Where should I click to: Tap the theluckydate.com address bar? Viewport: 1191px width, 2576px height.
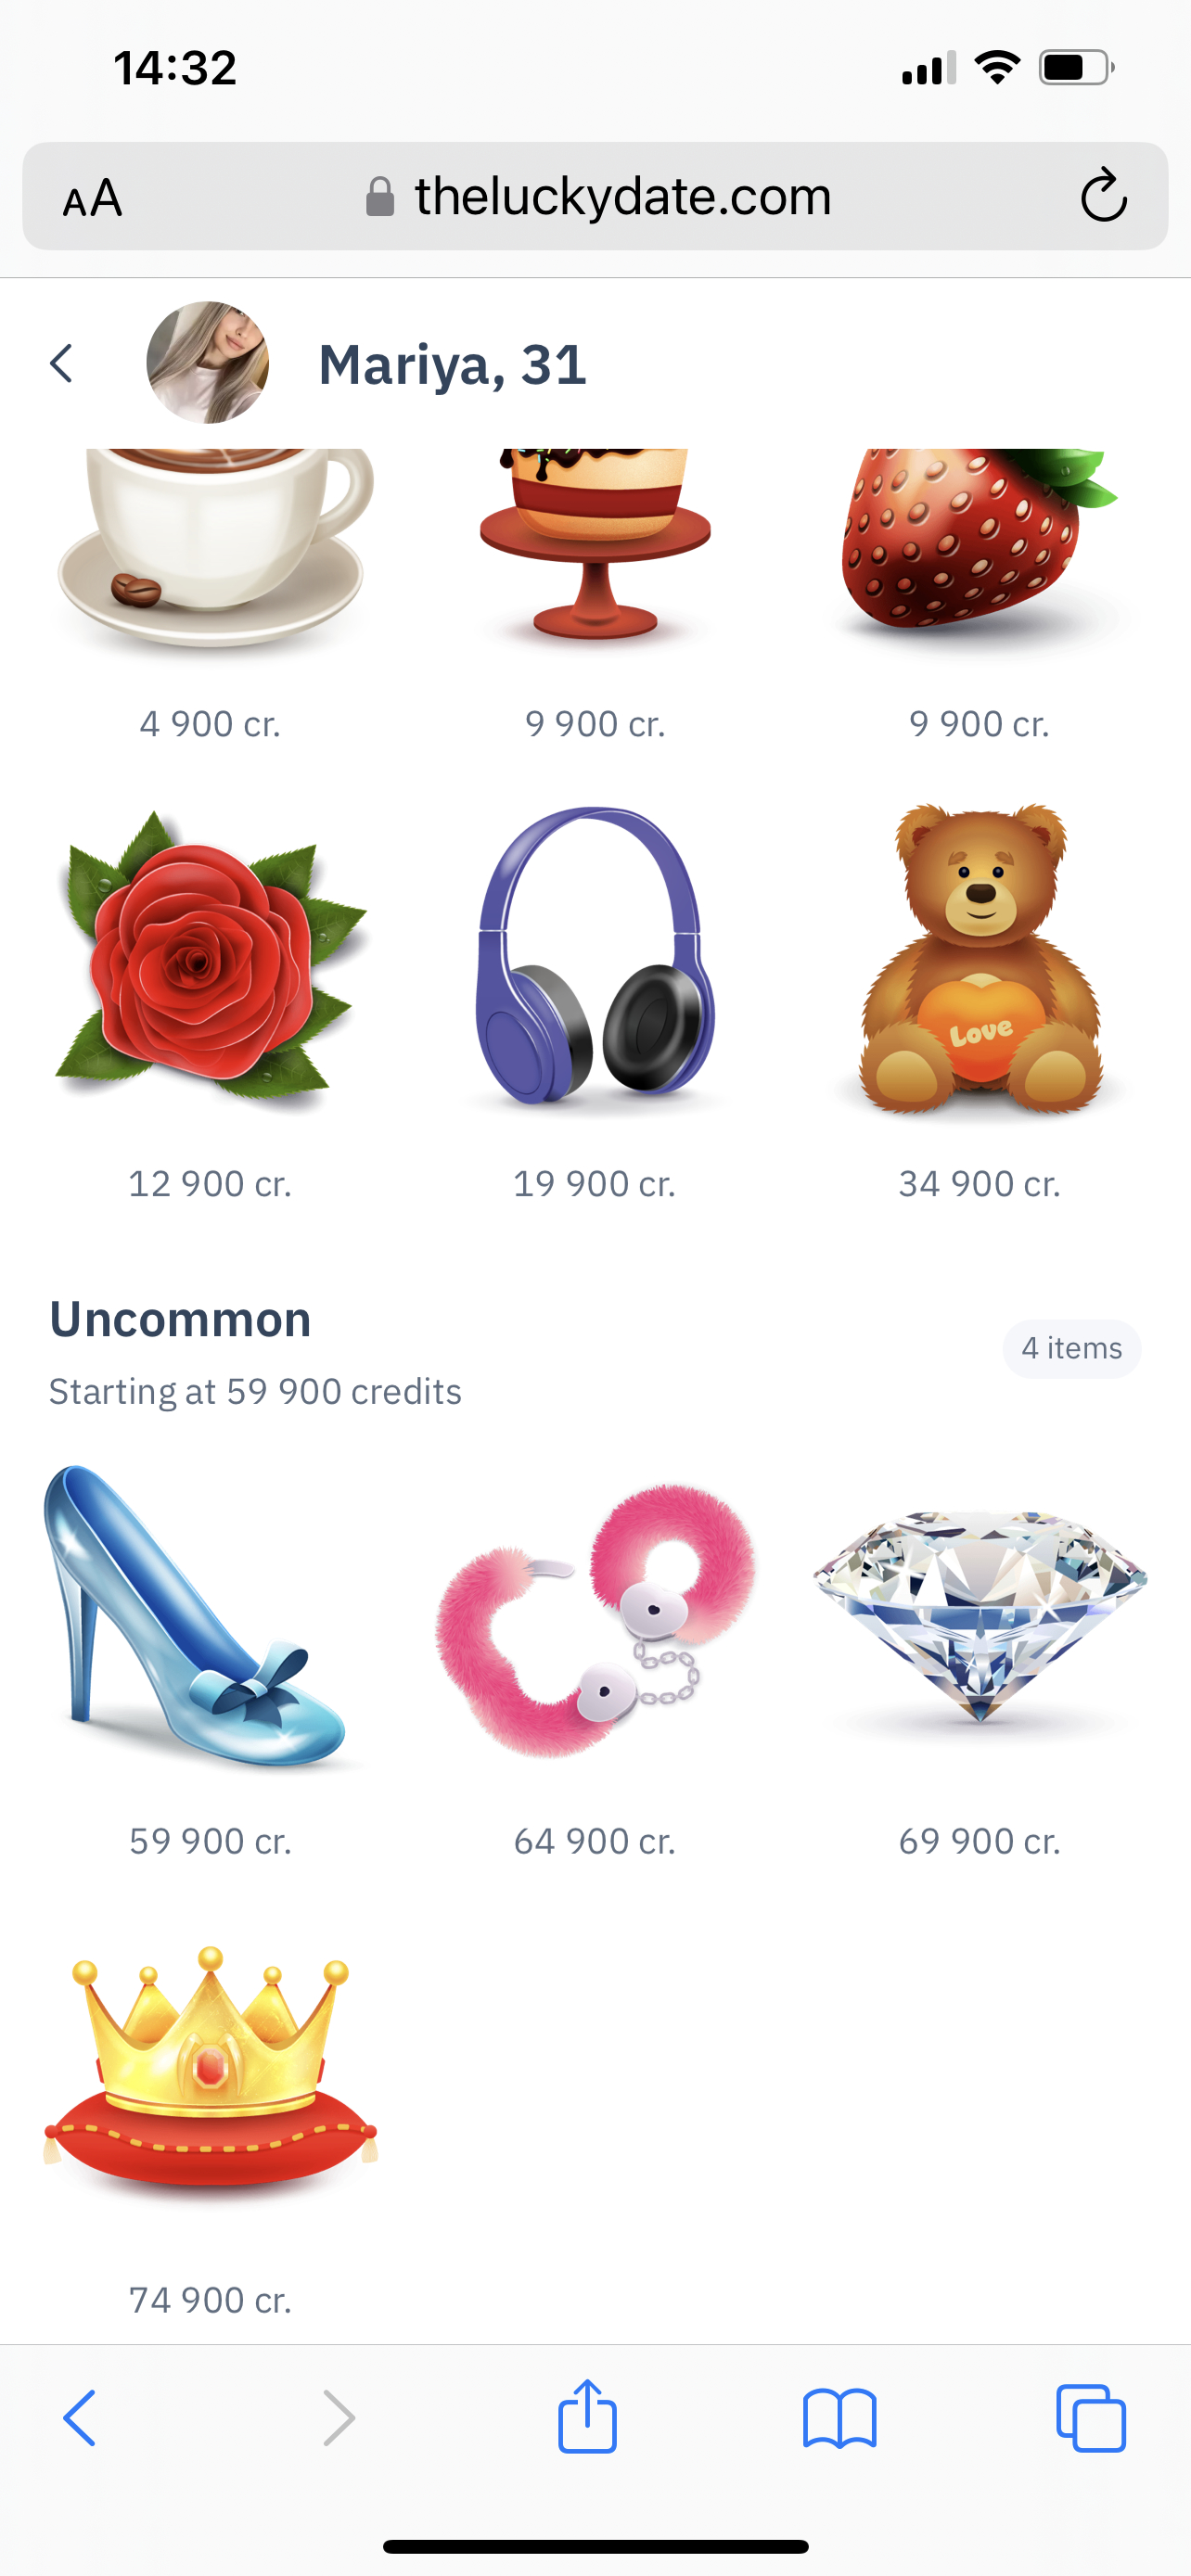pos(596,196)
